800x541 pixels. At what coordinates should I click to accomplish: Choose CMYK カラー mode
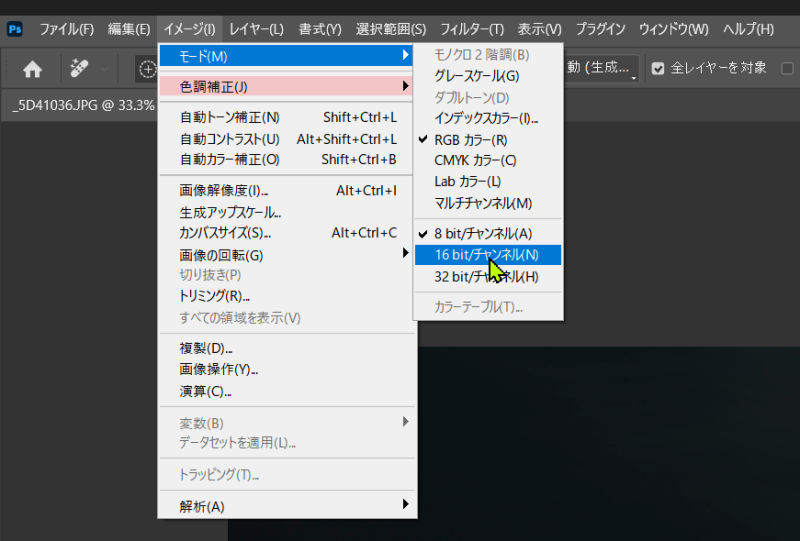pyautogui.click(x=475, y=160)
